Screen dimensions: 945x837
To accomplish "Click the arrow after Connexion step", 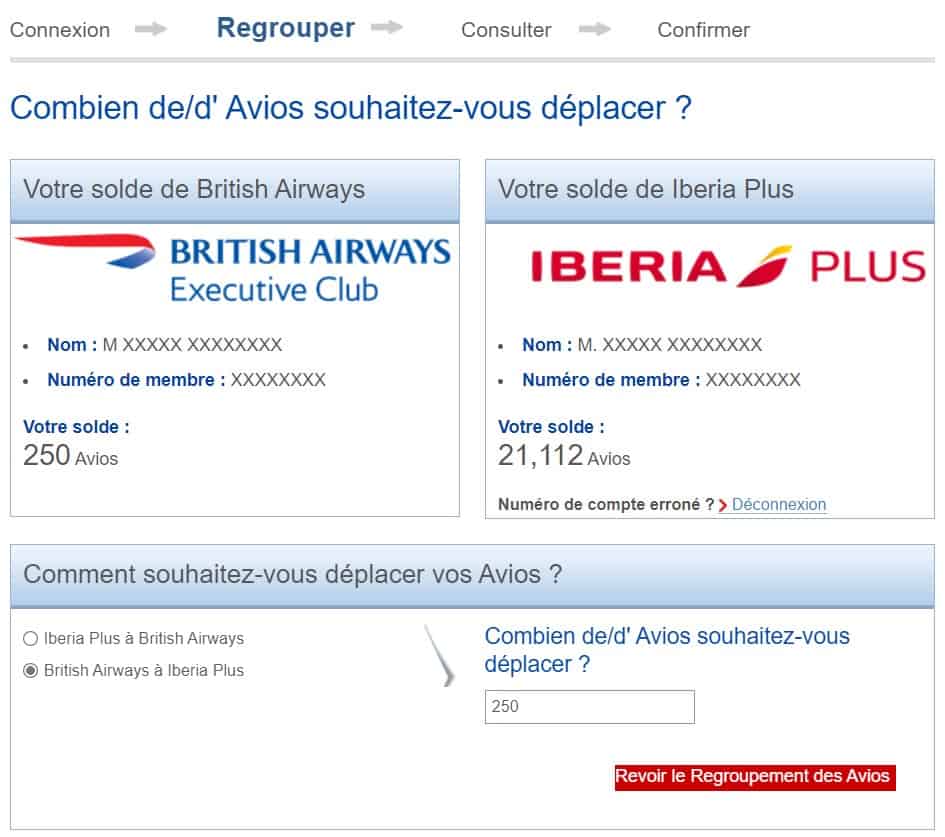I will 151,29.
